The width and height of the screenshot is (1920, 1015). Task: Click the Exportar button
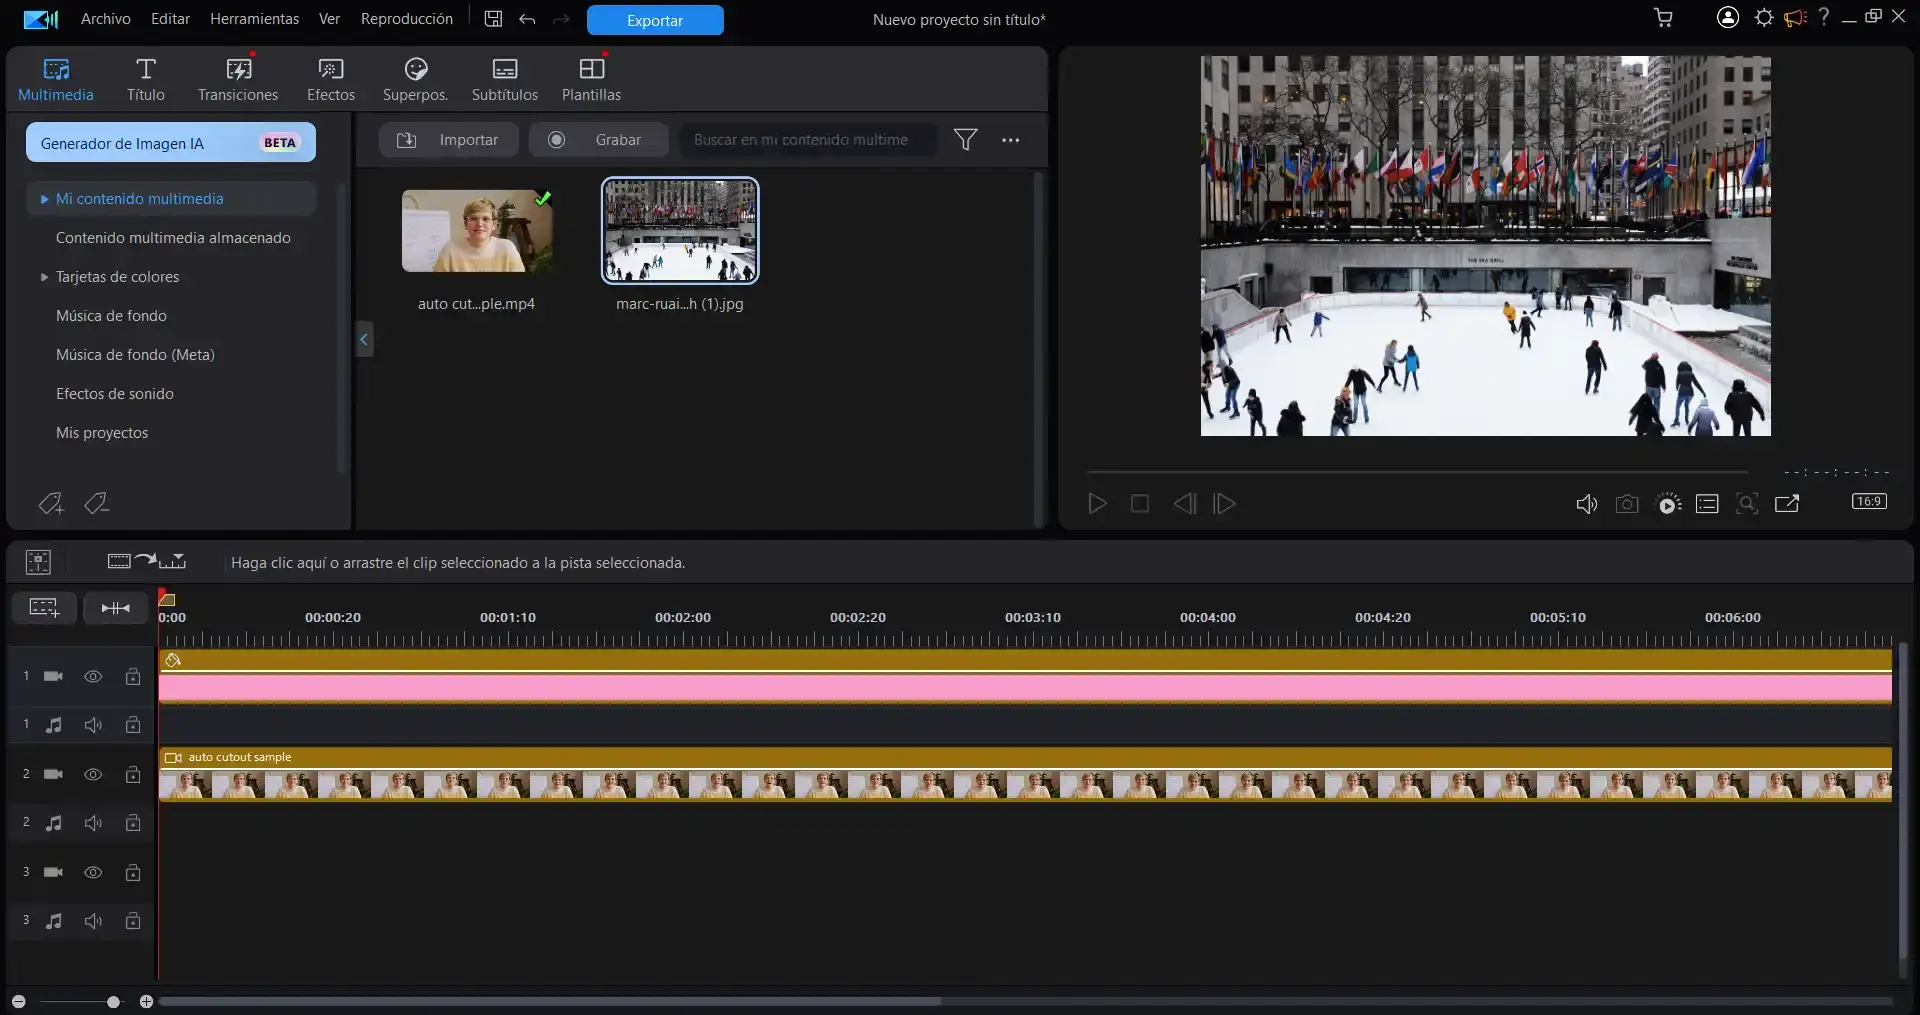654,20
